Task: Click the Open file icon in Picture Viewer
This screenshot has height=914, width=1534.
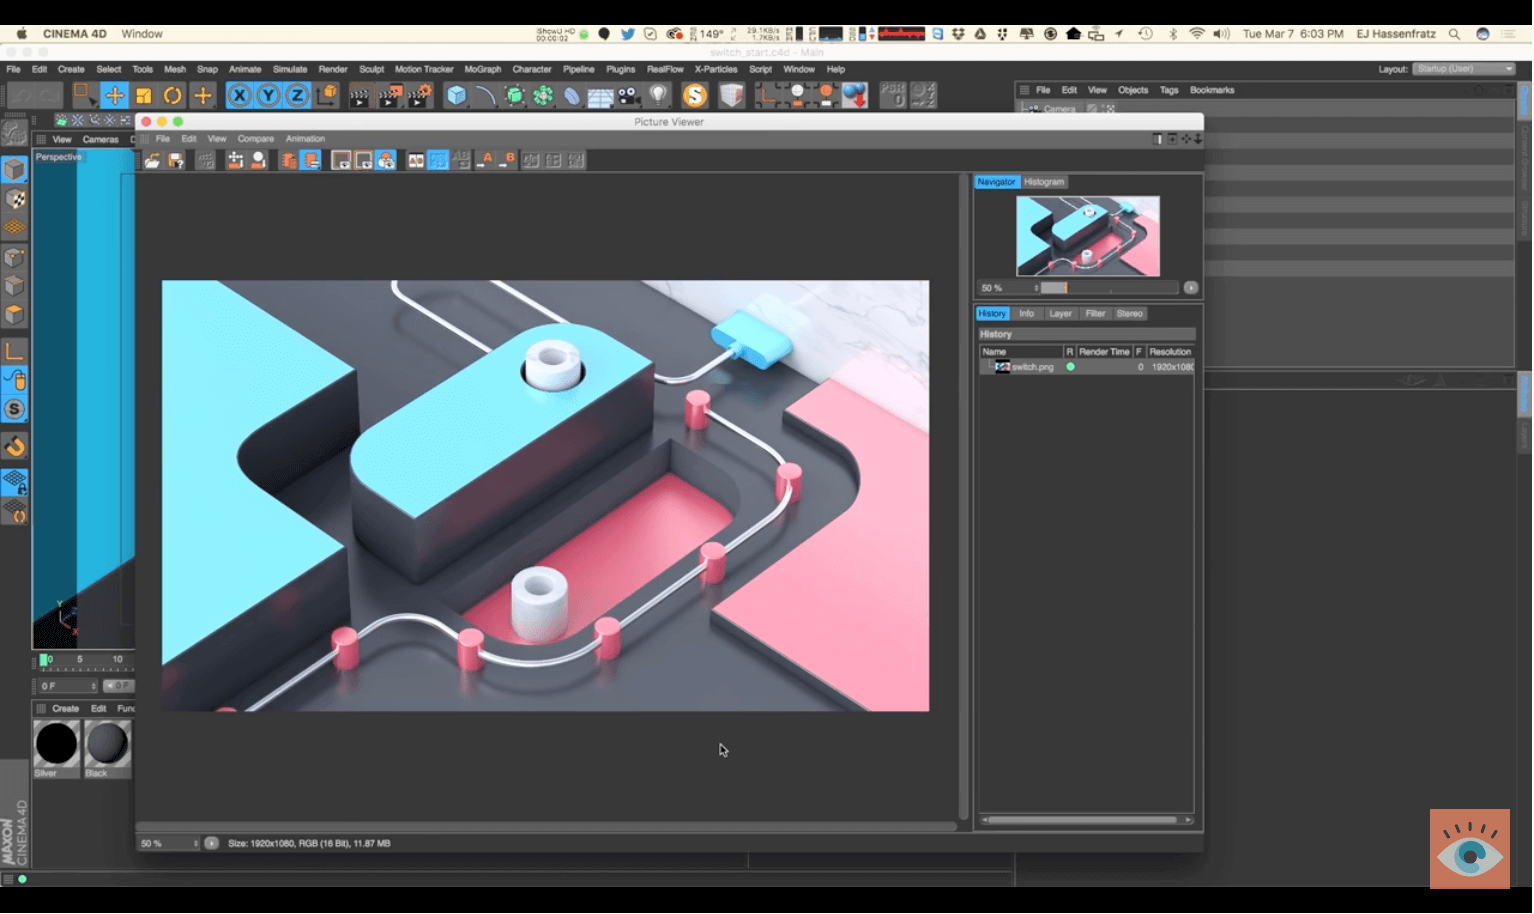Action: pos(152,161)
